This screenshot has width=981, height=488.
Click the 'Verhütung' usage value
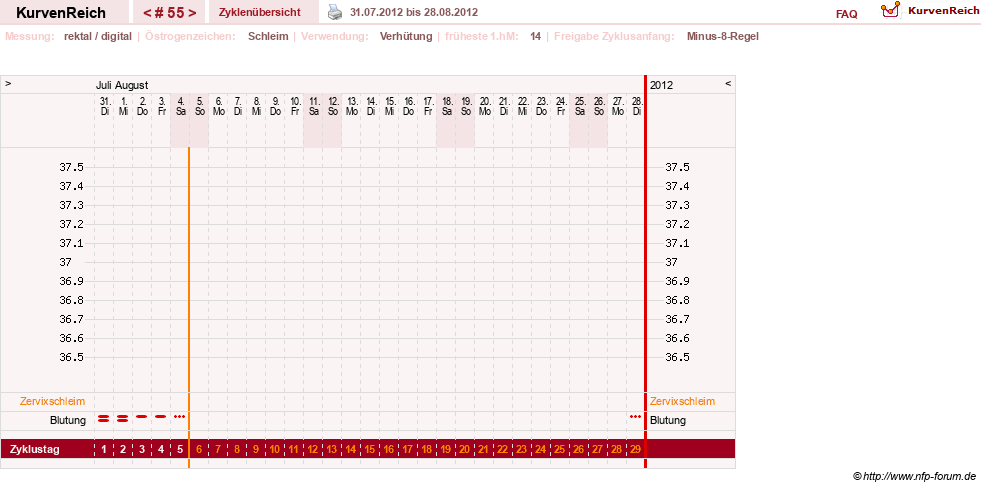point(406,36)
